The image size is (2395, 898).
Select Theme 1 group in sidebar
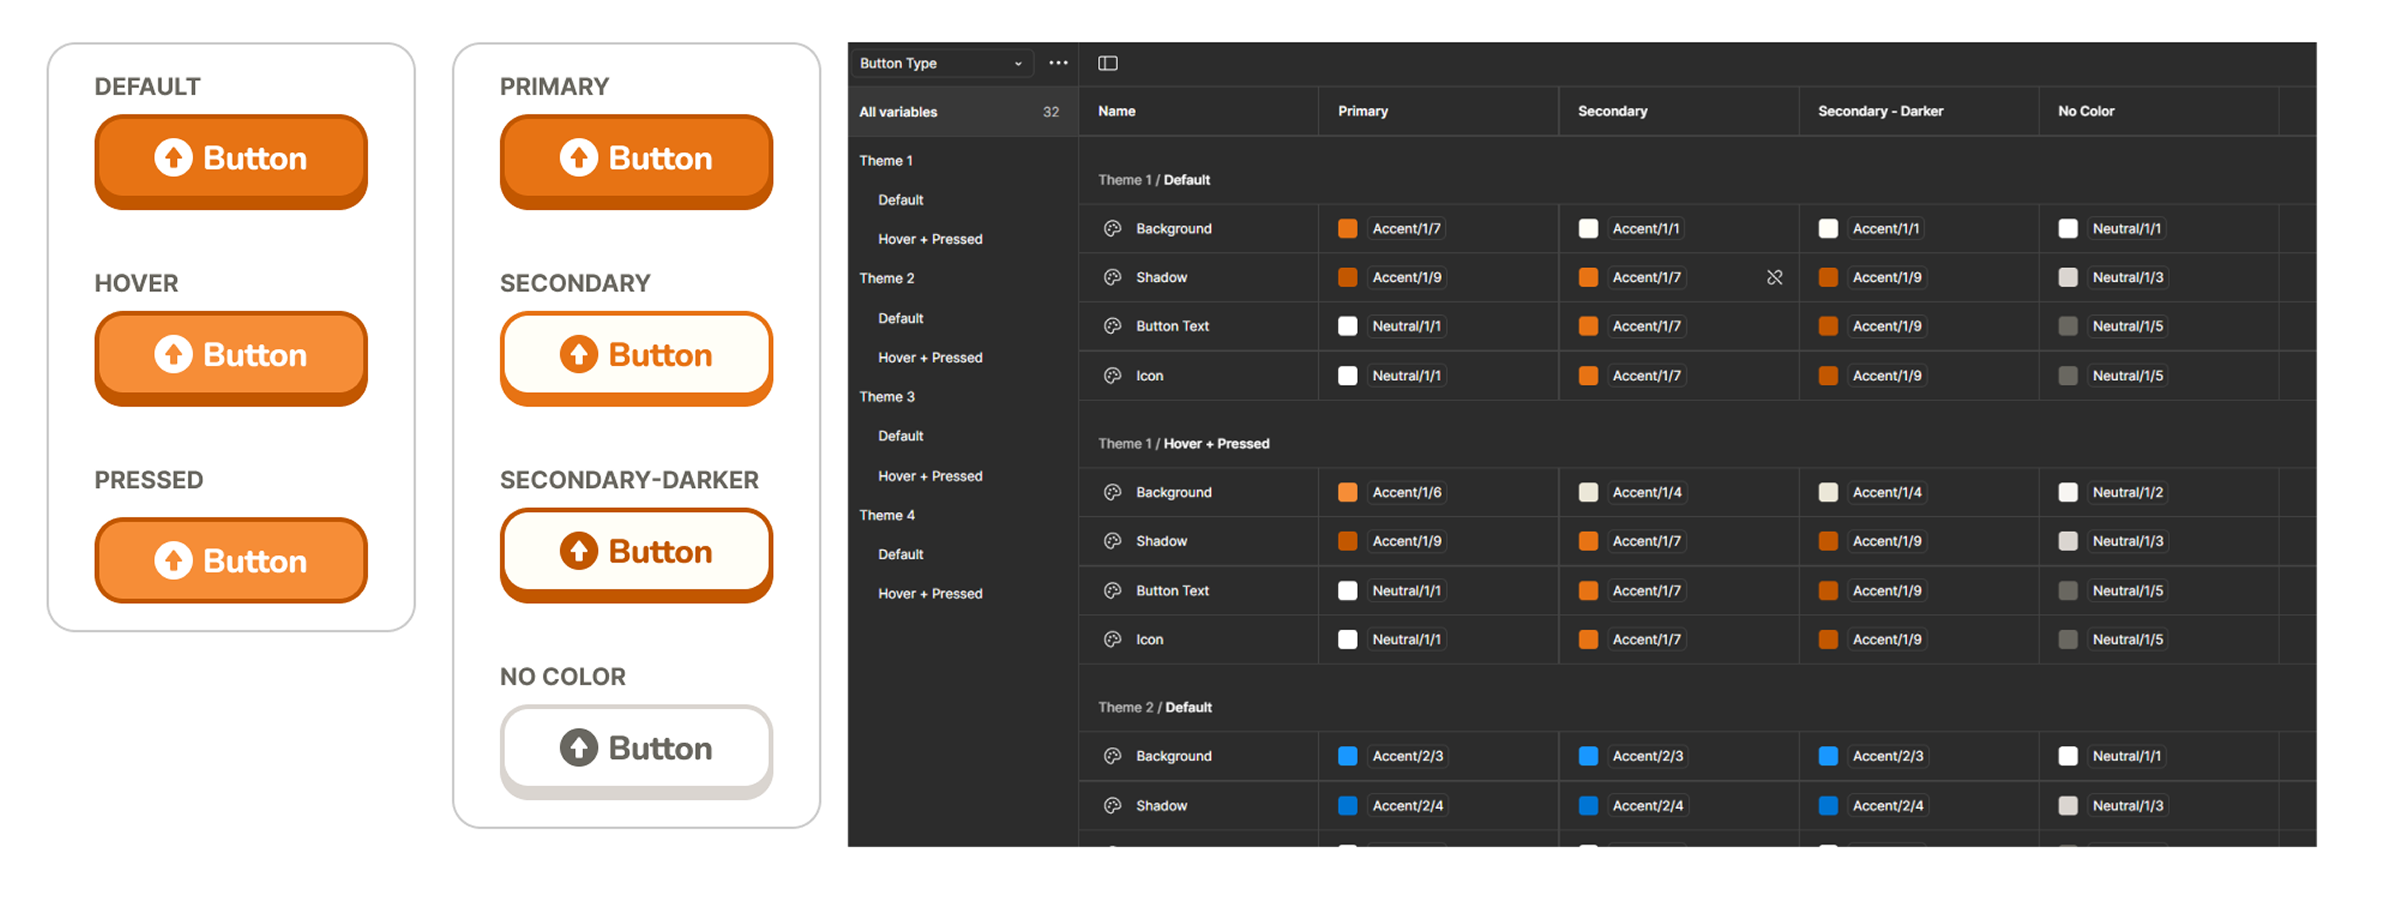coord(886,160)
